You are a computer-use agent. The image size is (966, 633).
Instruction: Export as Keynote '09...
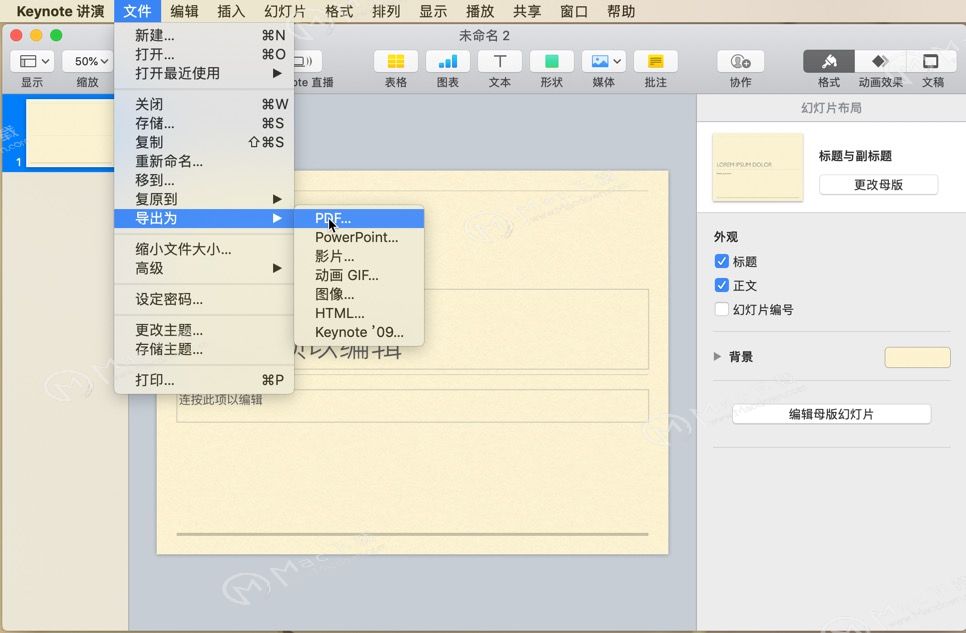click(x=359, y=332)
